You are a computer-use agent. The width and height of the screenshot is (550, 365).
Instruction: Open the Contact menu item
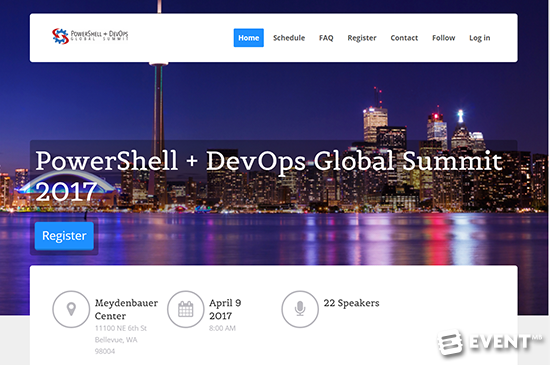click(x=404, y=38)
